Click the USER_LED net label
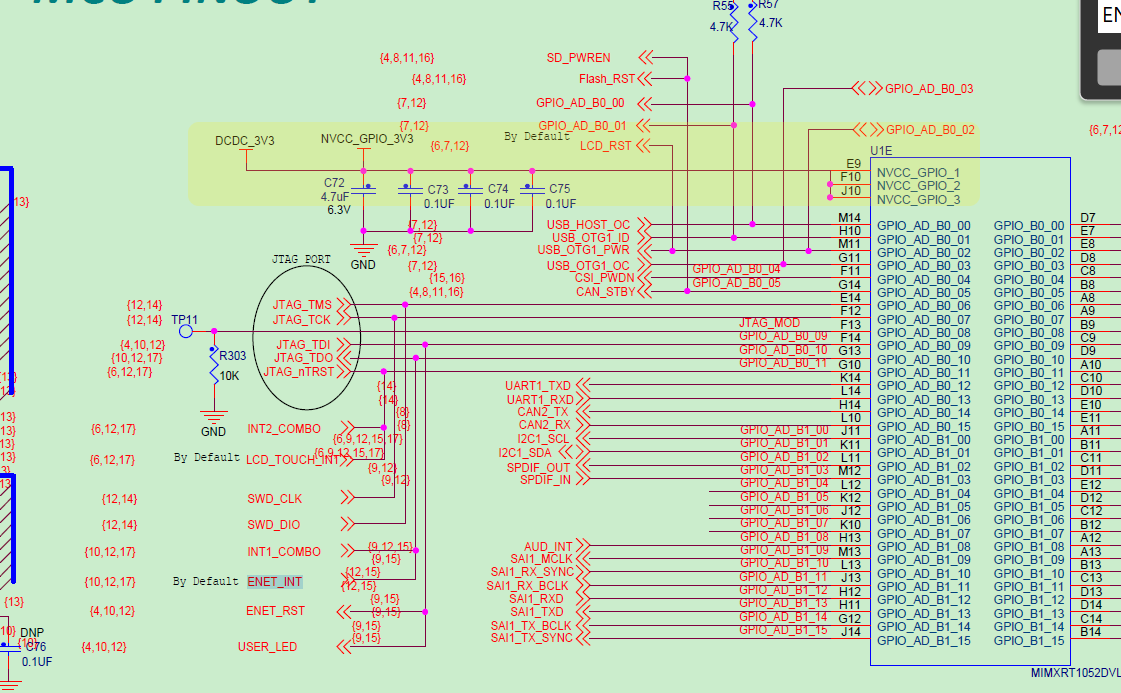The height and width of the screenshot is (693, 1121). pyautogui.click(x=267, y=647)
